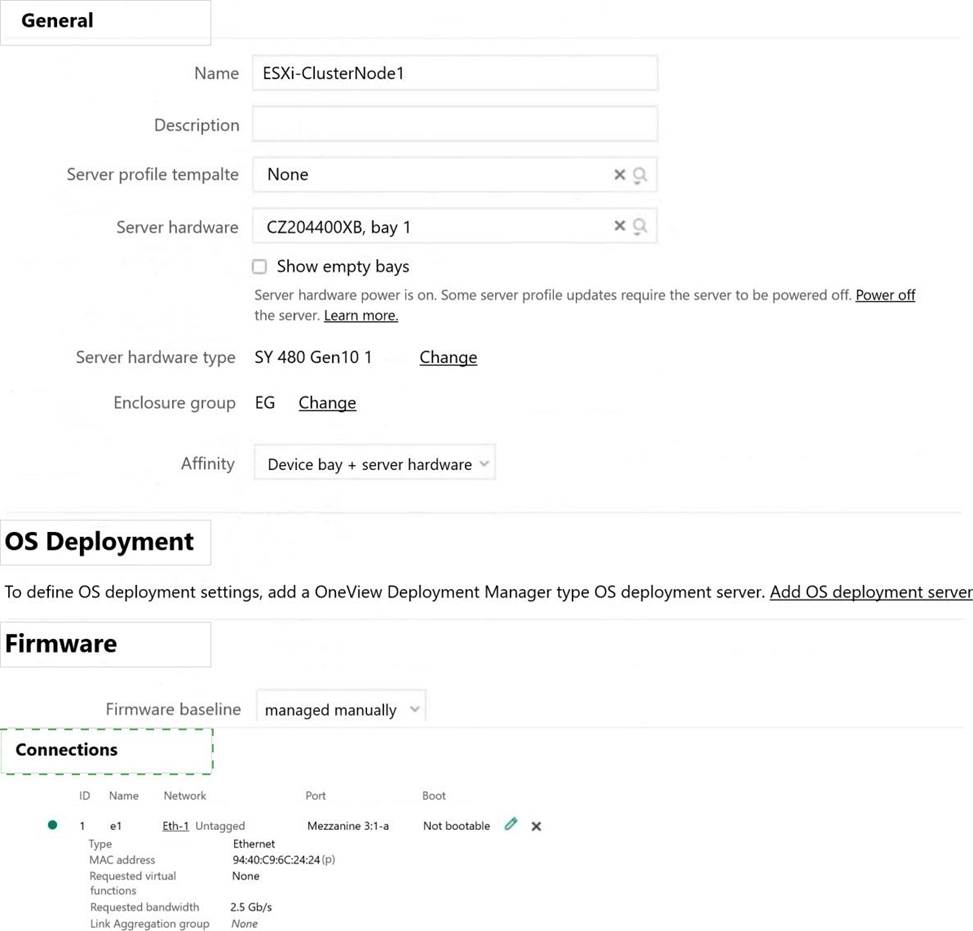Jump to the General section tab
Image resolution: width=973 pixels, height=931 pixels.
105,22
